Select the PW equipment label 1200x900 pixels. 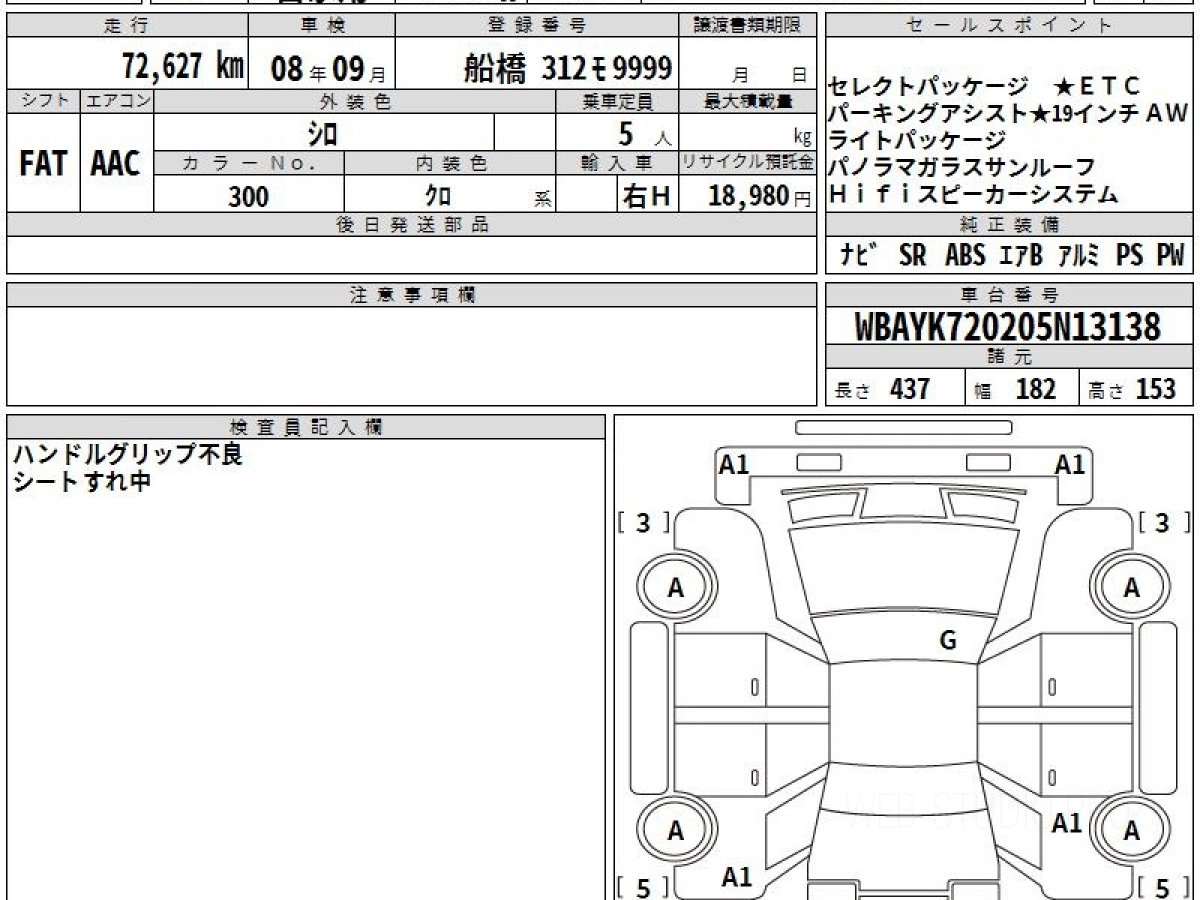point(1169,256)
